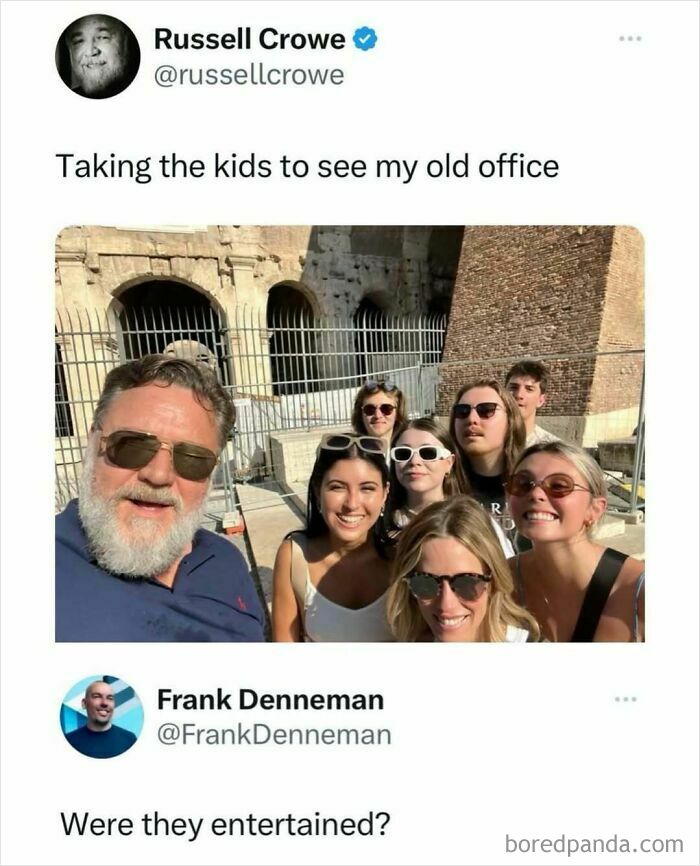Screen dimensions: 700x866
Task: Click the red brick wall in the photo
Action: point(545,300)
